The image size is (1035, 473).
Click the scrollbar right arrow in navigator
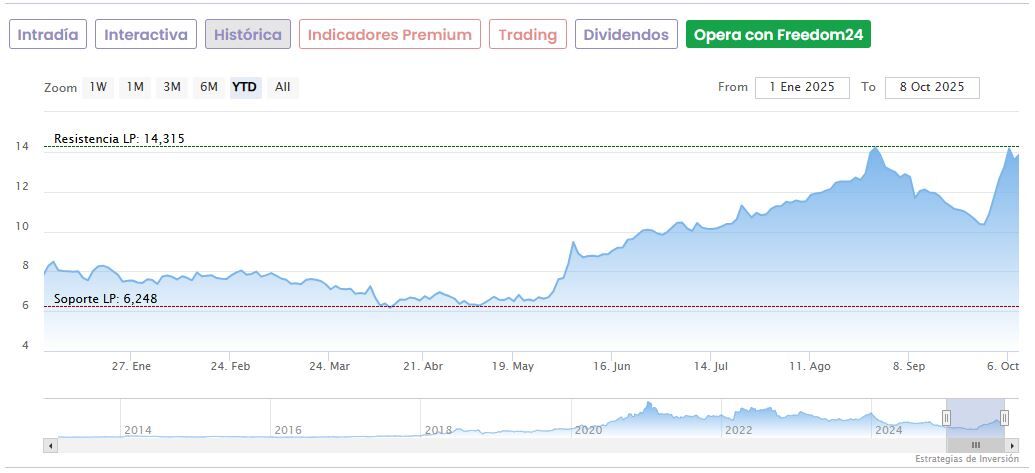pos(1012,445)
